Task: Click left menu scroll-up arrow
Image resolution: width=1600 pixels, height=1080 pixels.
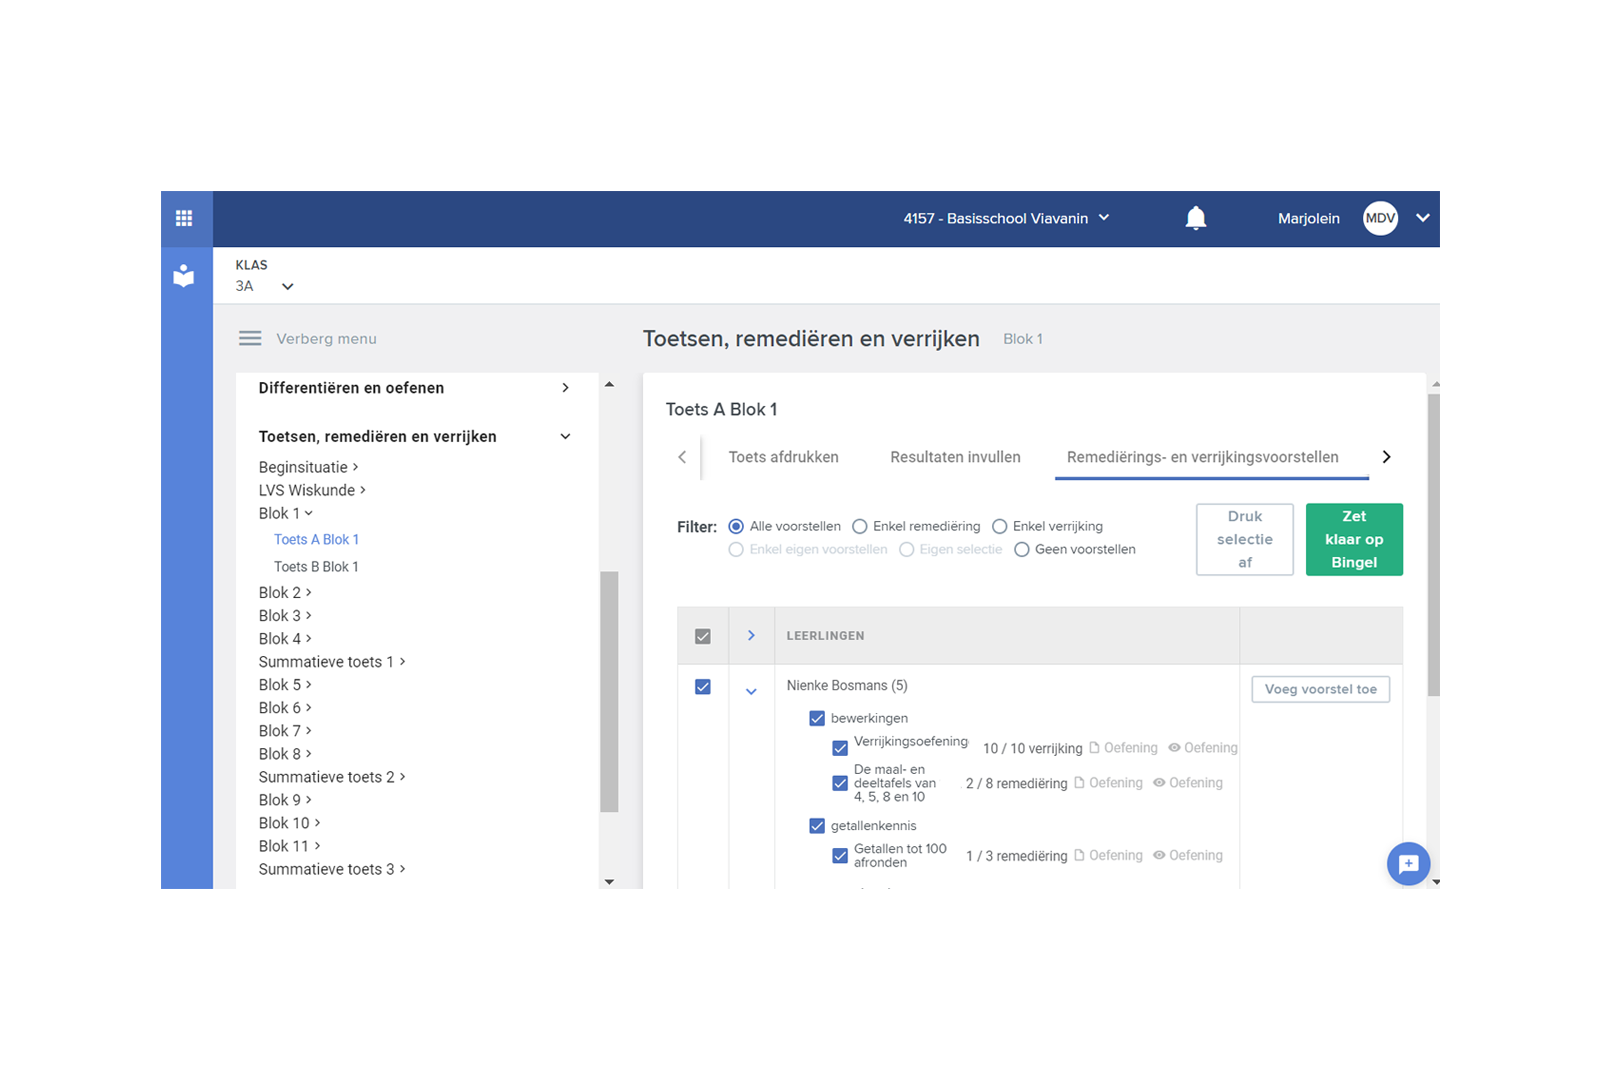Action: (x=609, y=384)
